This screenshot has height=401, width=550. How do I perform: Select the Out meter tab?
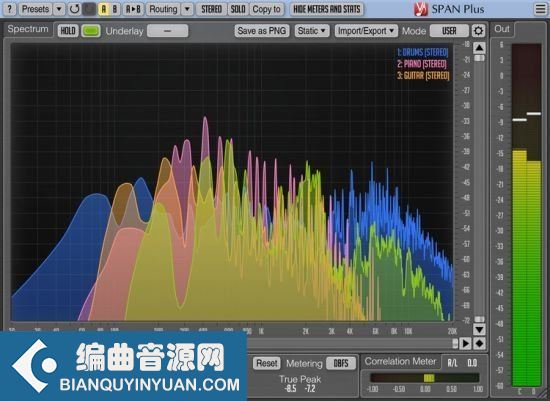[x=502, y=29]
